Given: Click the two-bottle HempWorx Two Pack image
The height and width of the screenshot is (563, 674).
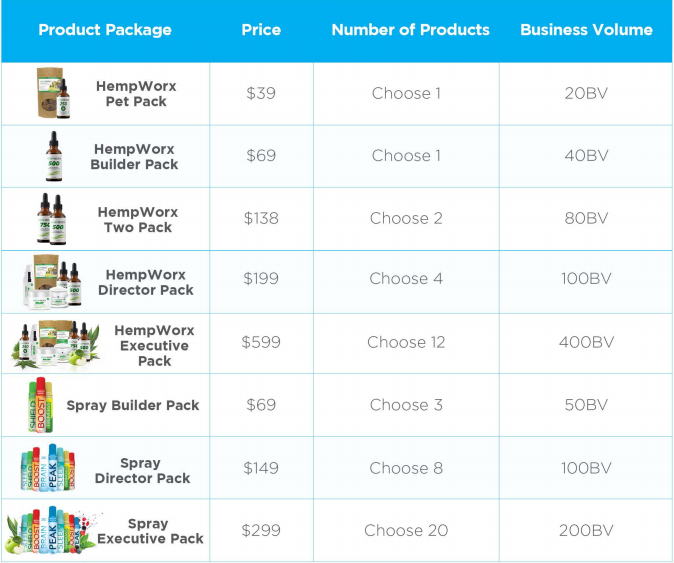Looking at the screenshot, I should (52, 219).
